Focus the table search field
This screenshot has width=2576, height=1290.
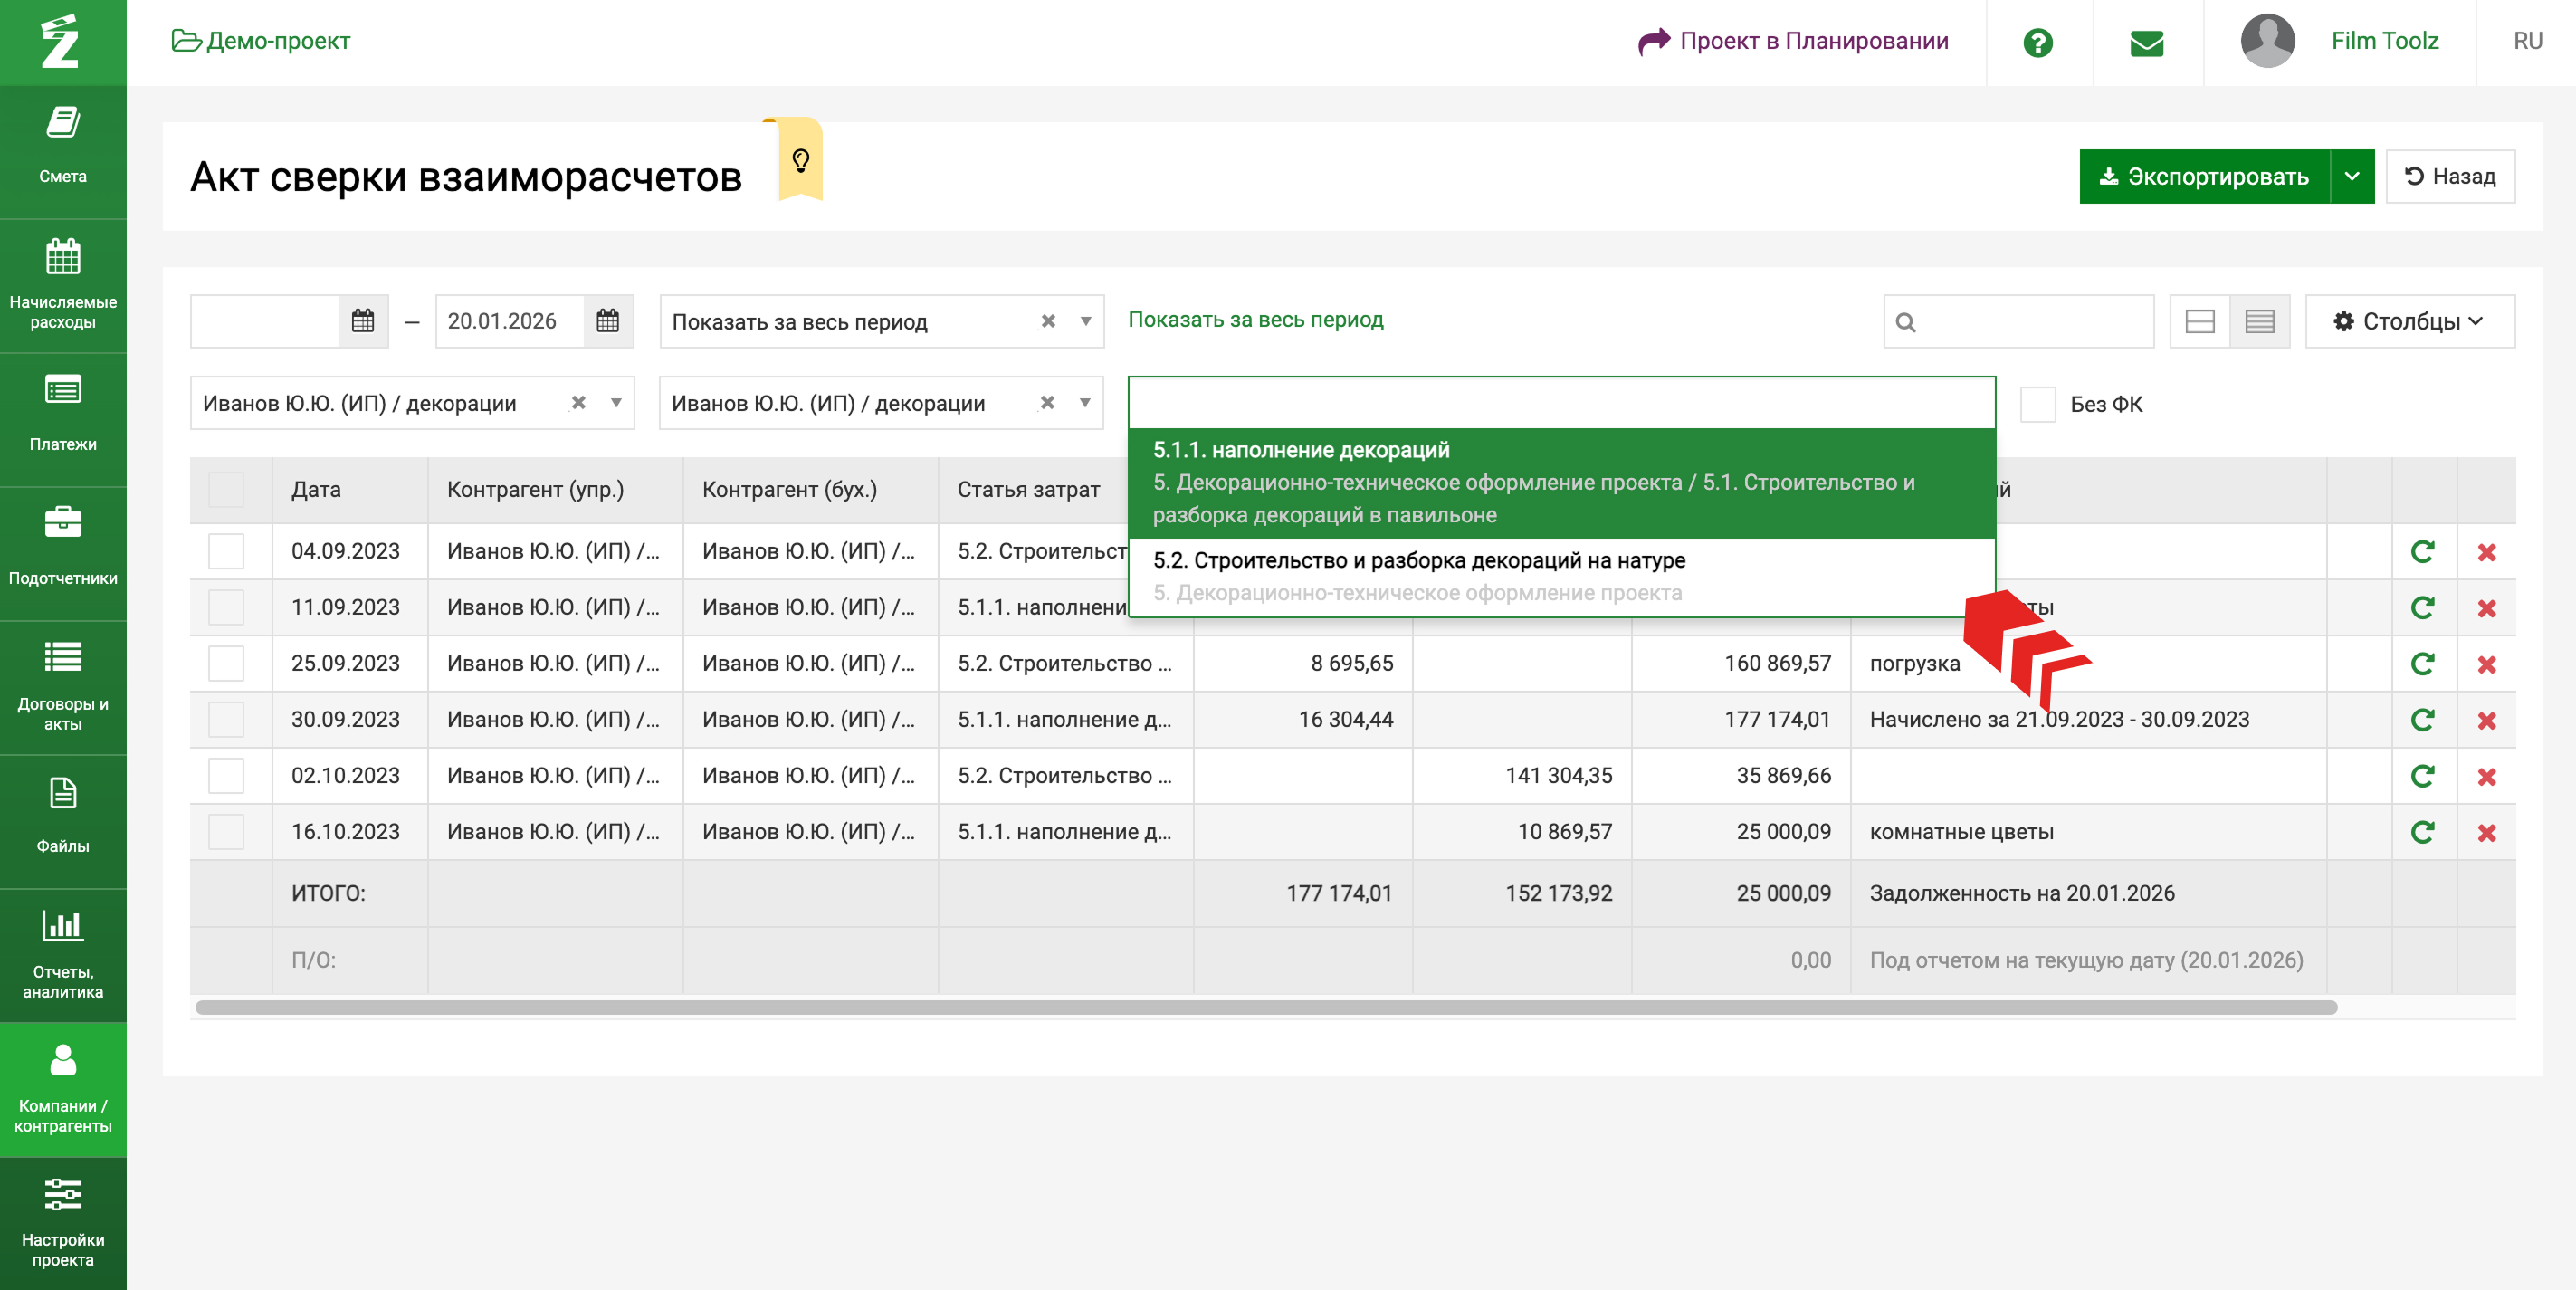point(2030,321)
